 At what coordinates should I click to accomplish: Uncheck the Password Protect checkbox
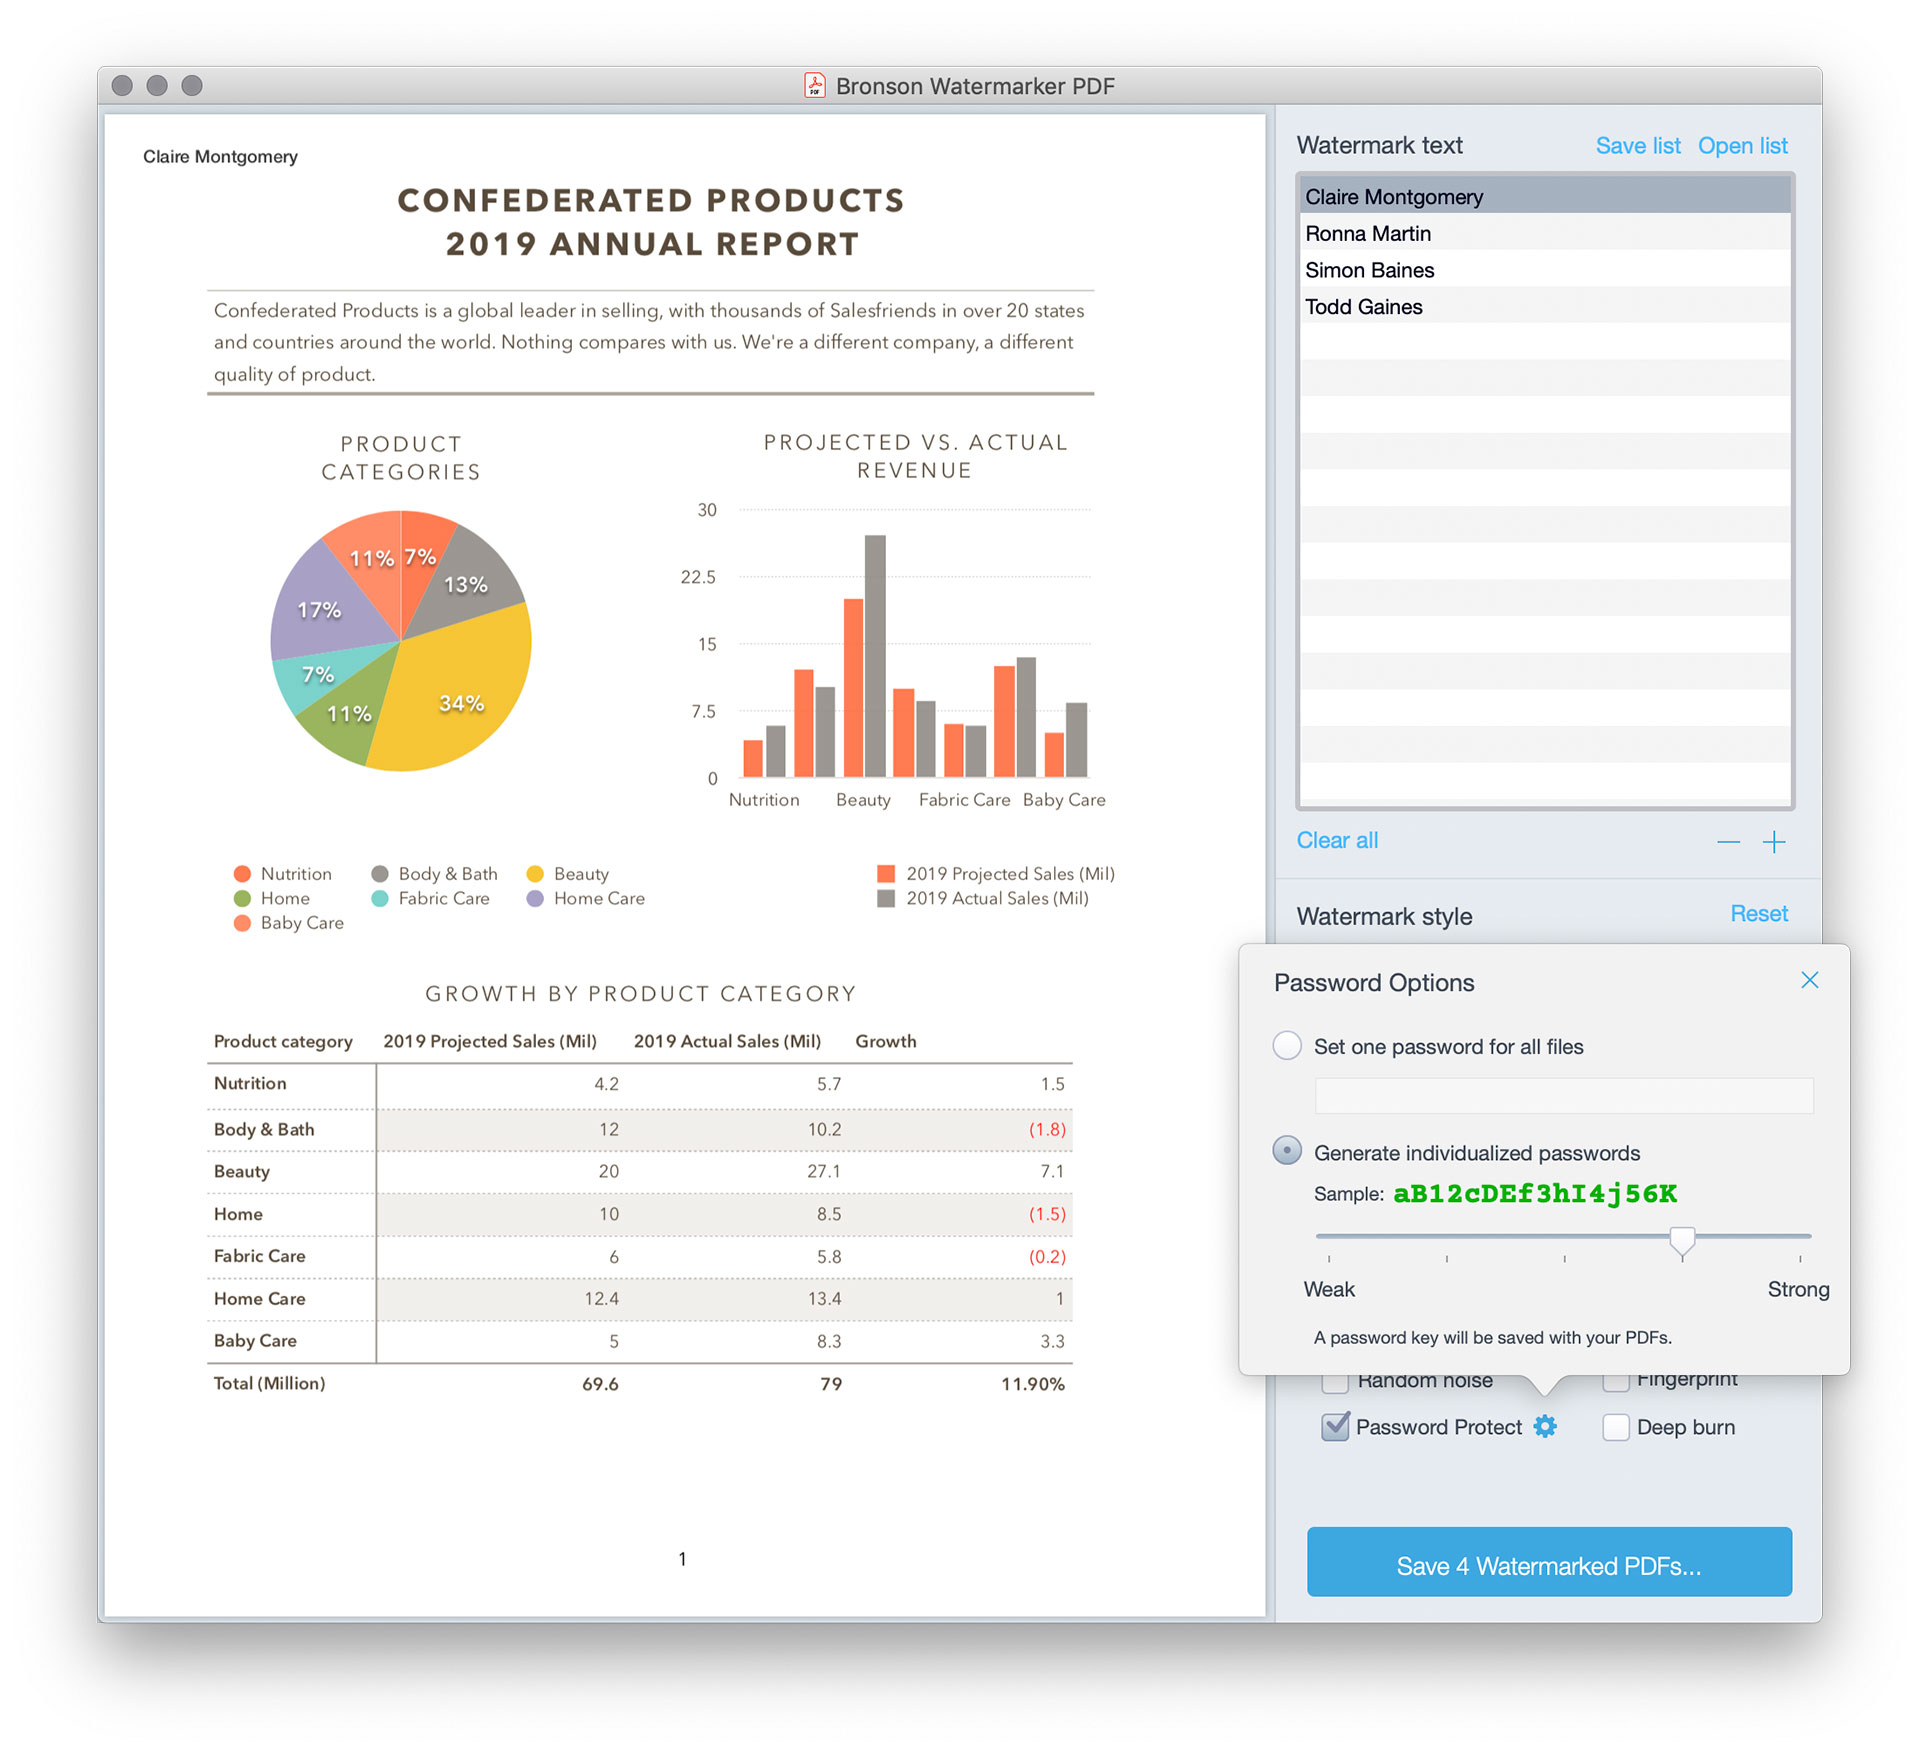[x=1335, y=1427]
